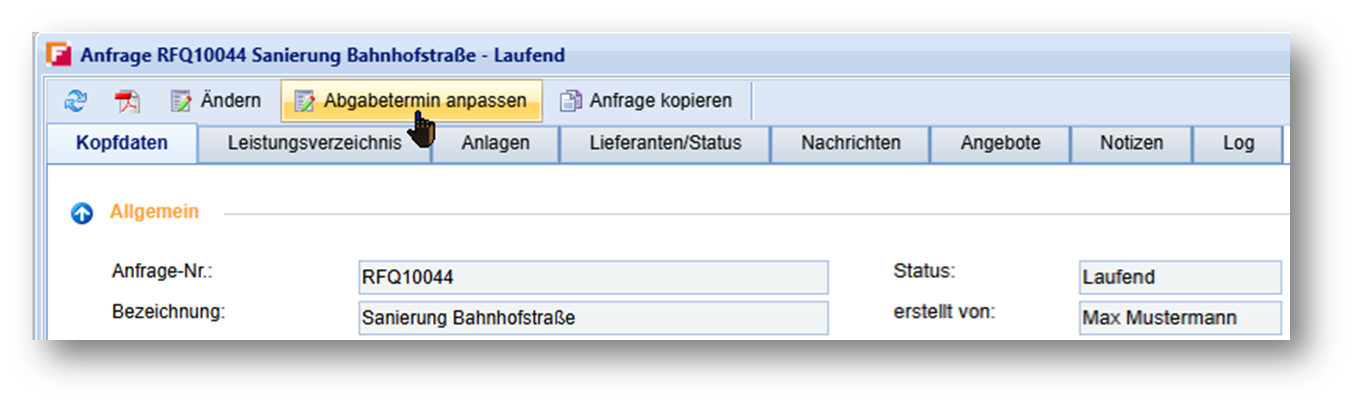Click the refresh icon in toolbar

tap(76, 101)
